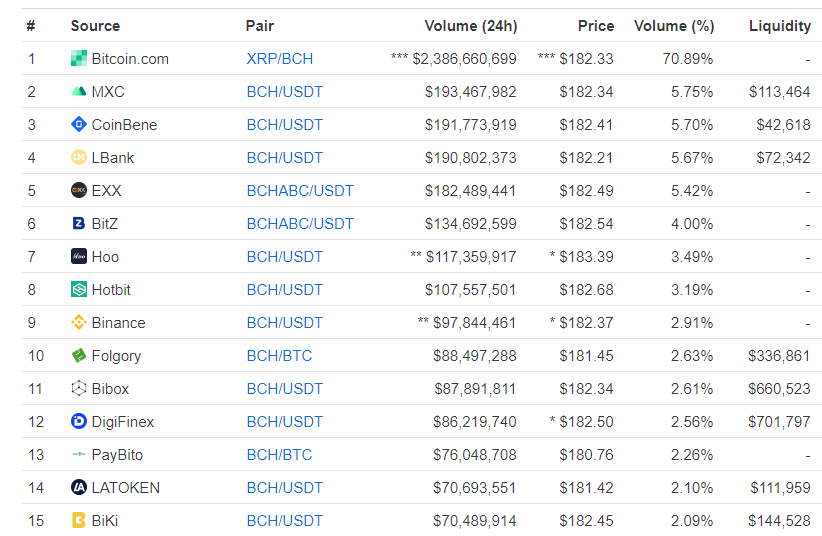Click the Folgory source name
The width and height of the screenshot is (822, 536).
tap(116, 356)
